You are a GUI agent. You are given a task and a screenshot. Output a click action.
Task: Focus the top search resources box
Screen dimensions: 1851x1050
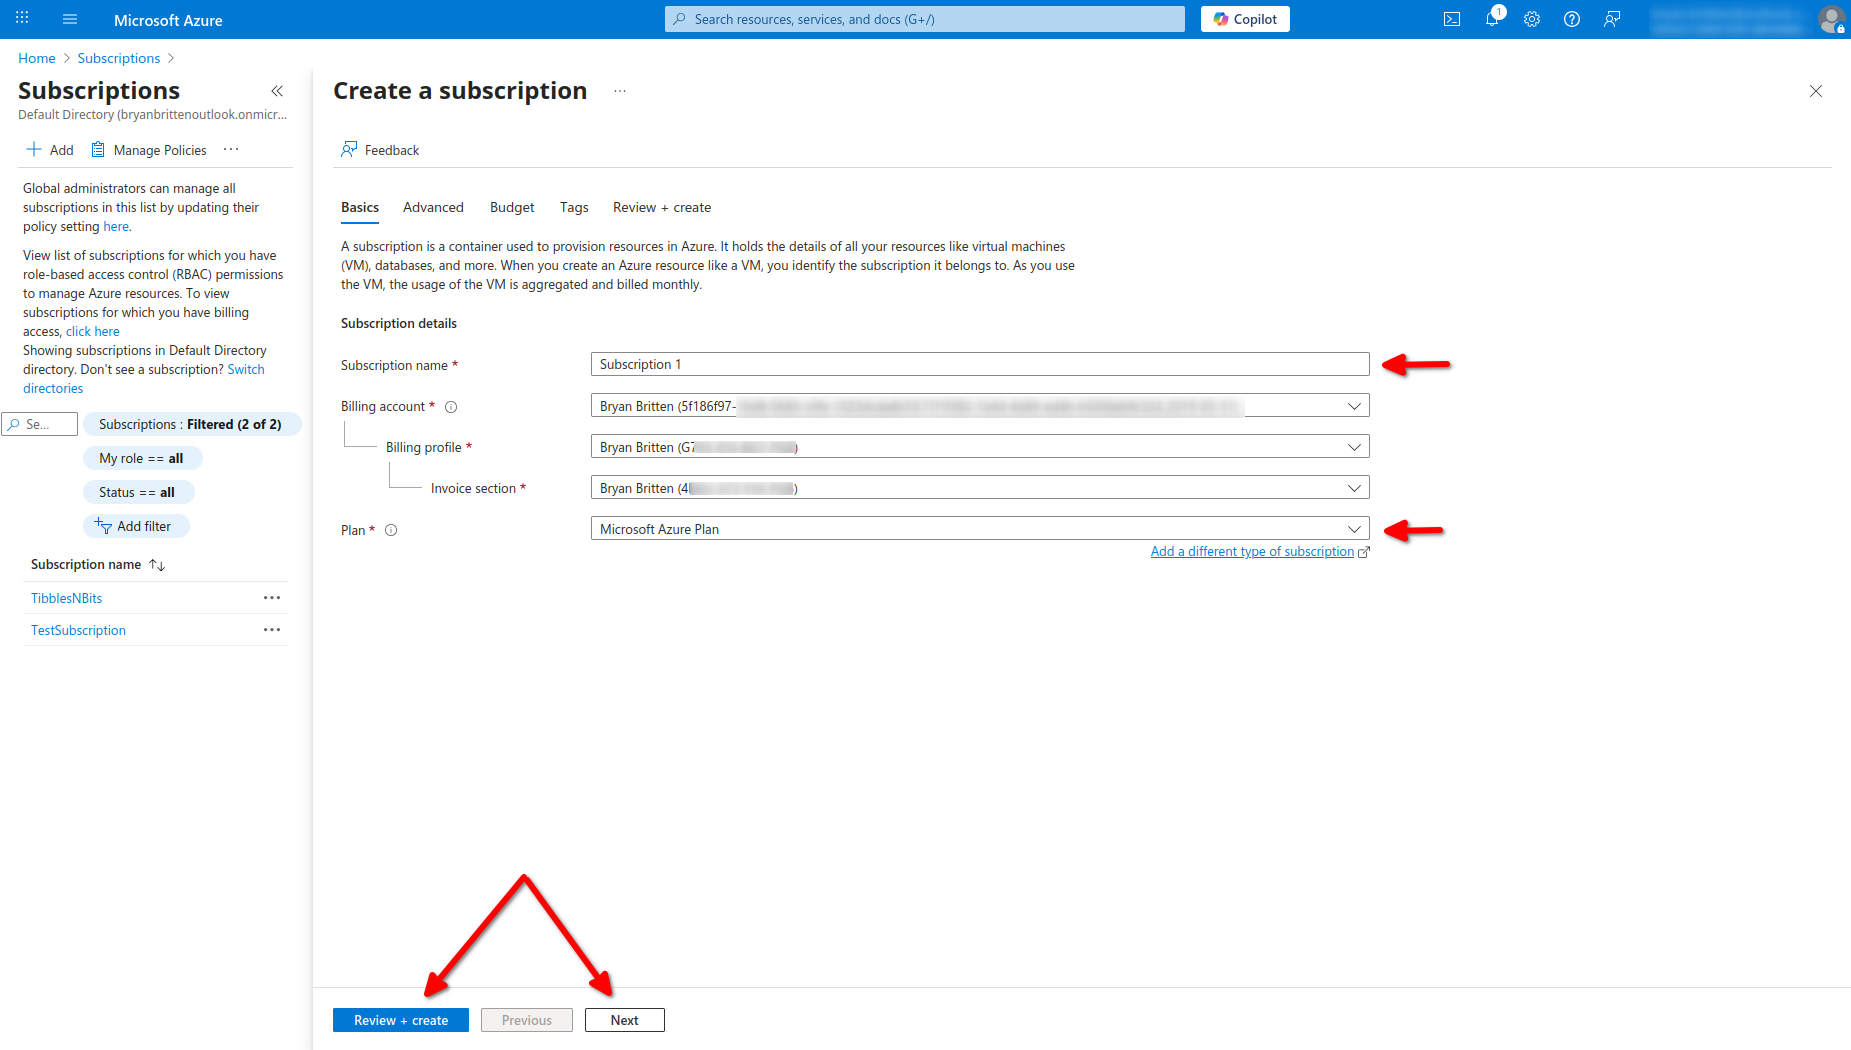925,19
